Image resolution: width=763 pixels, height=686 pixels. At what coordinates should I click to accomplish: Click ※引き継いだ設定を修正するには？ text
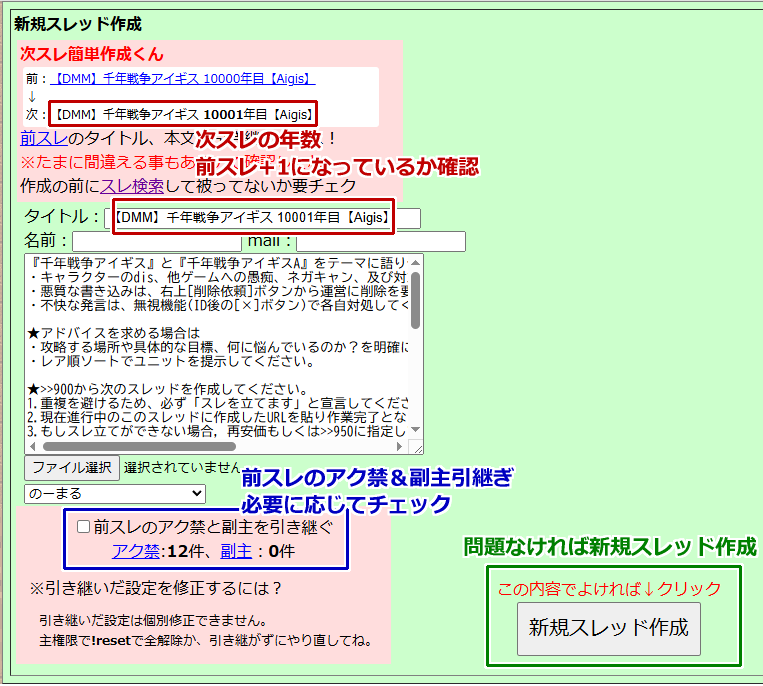pos(155,588)
